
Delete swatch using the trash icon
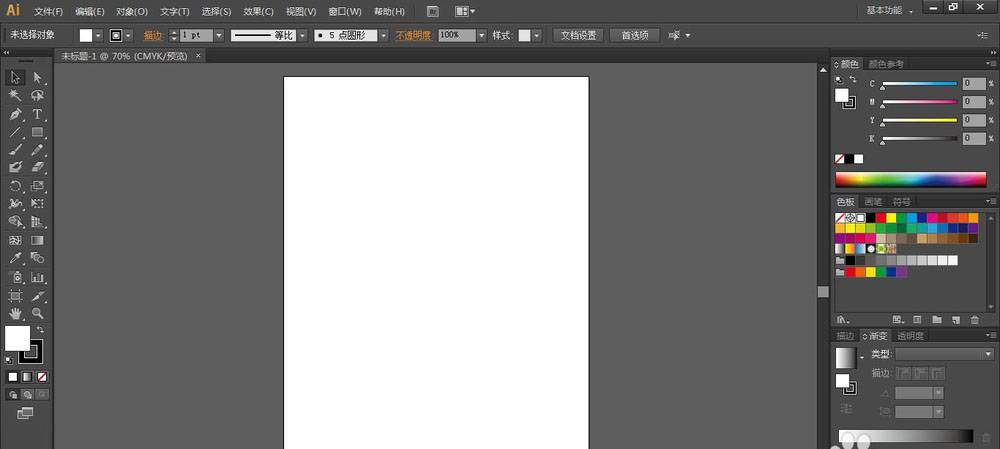[x=974, y=319]
